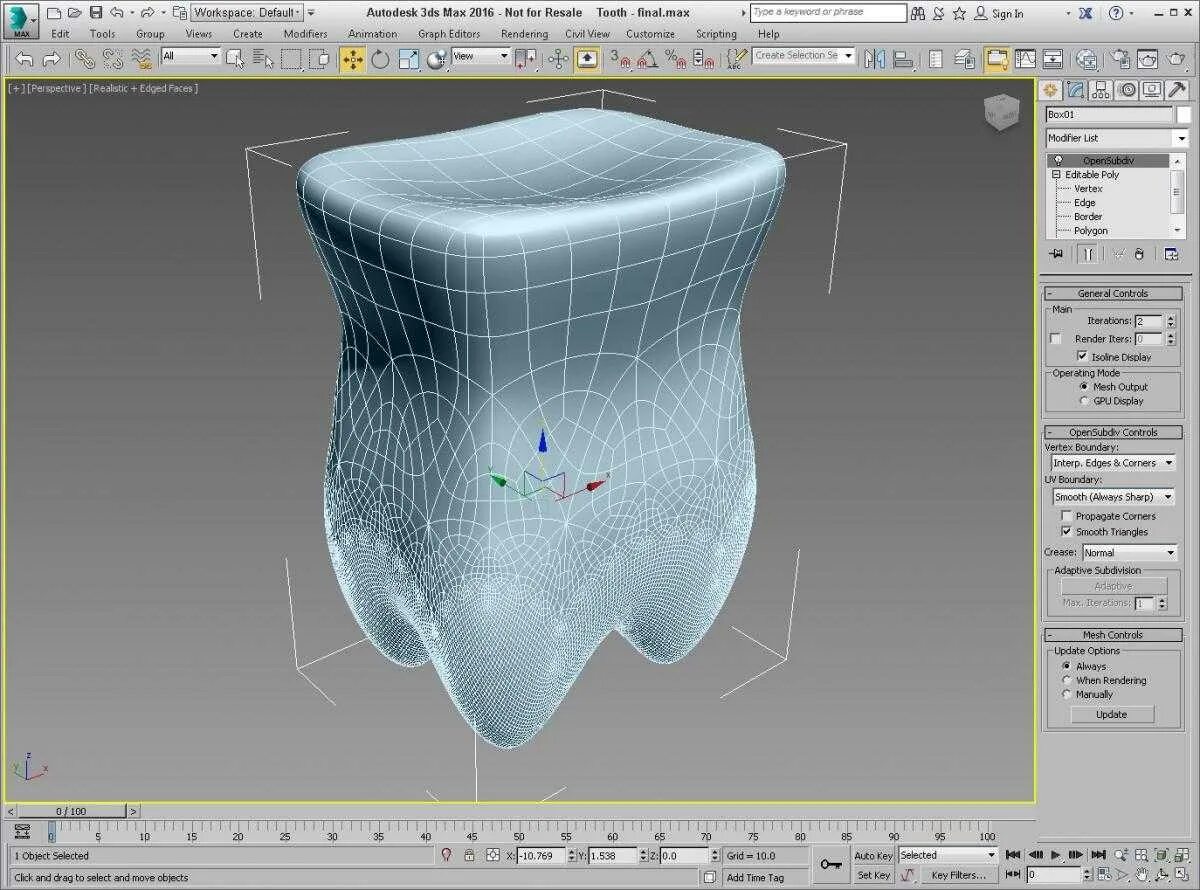
Task: Switch to the Hierarchy command panel tab
Action: [1102, 89]
